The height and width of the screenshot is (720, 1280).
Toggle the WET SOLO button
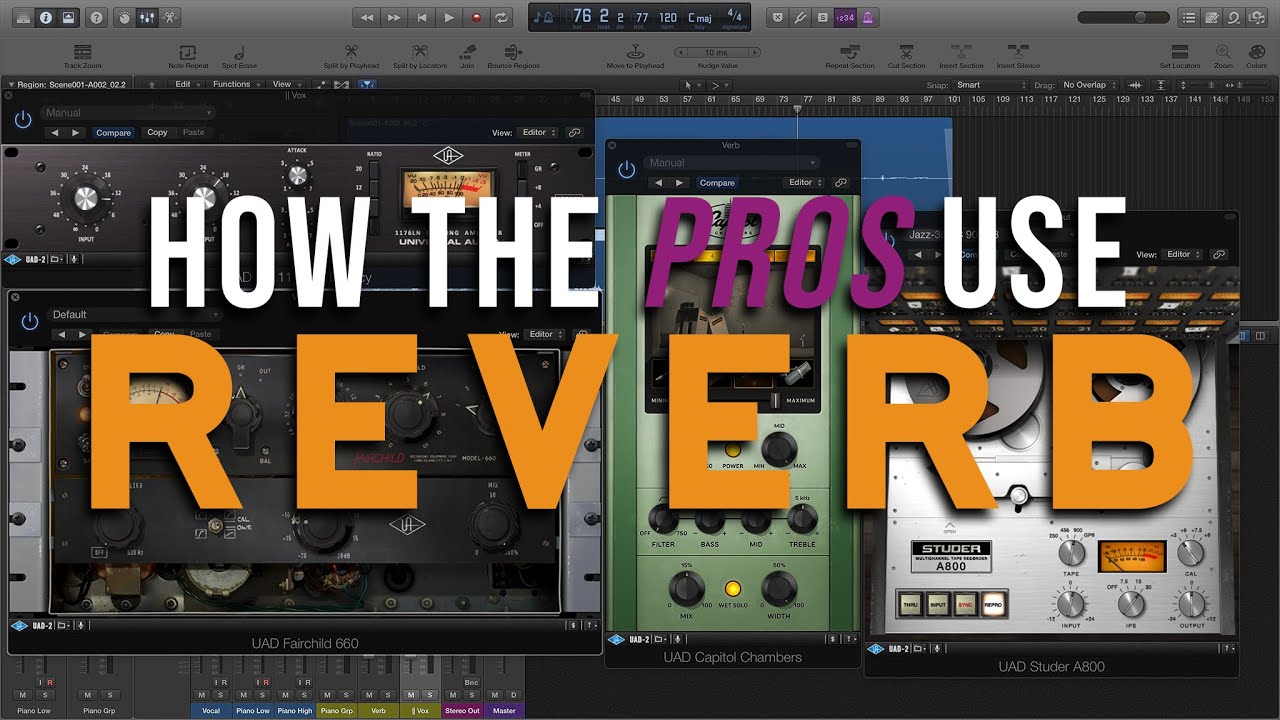pos(733,588)
